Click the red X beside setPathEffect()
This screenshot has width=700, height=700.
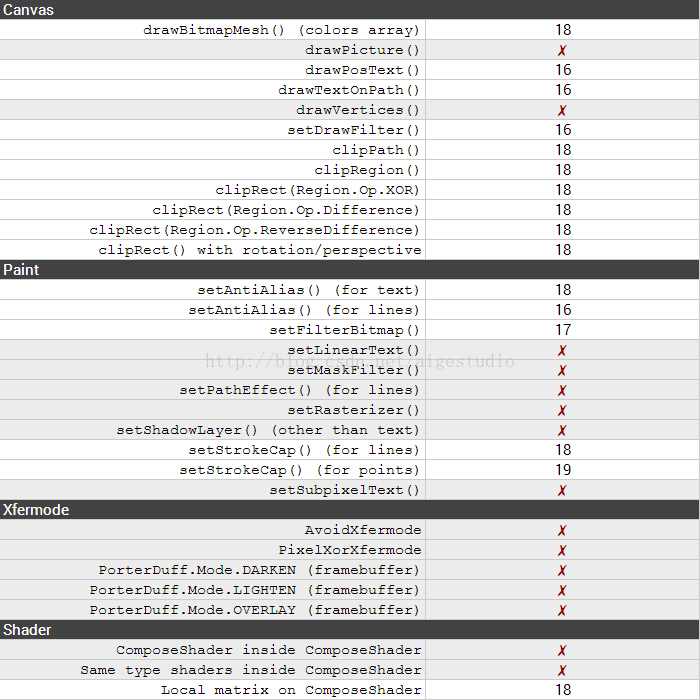[562, 391]
